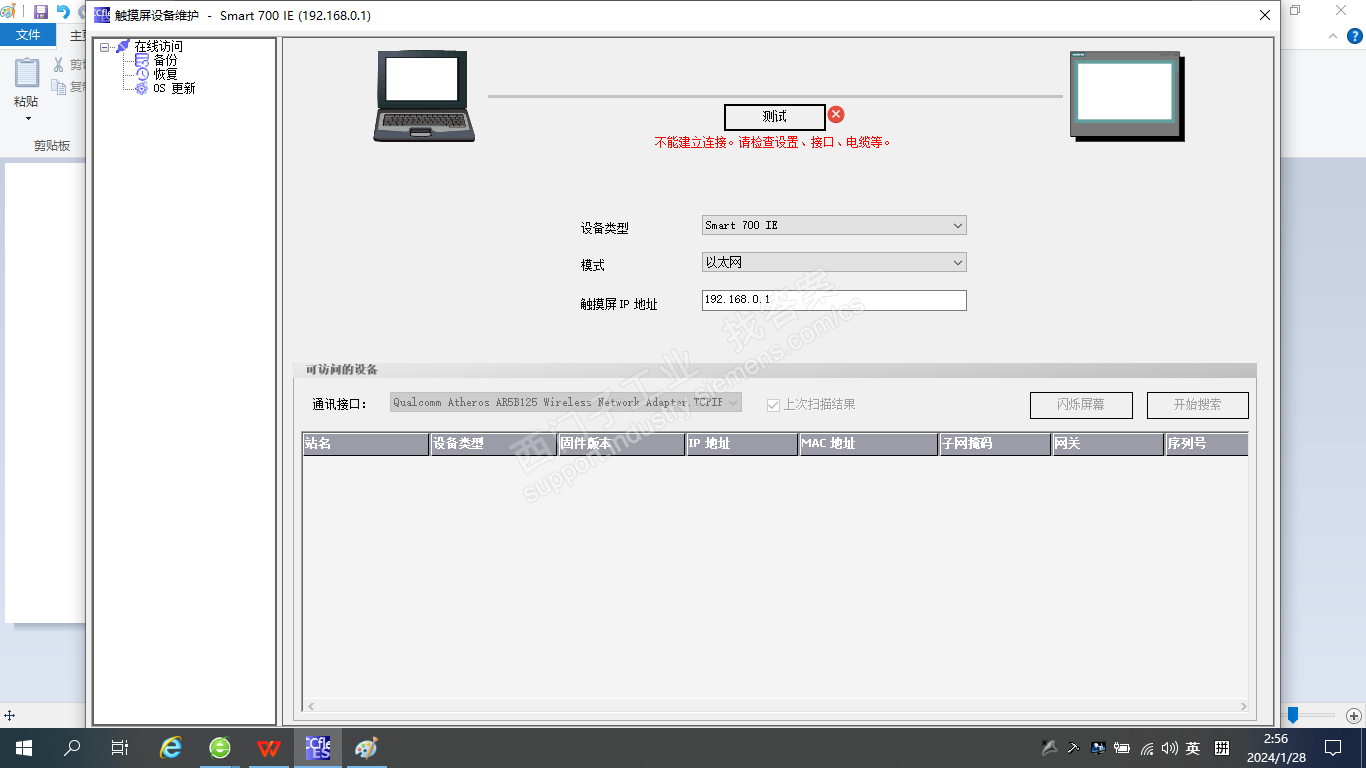Click the 序列号 column header

(x=1207, y=444)
